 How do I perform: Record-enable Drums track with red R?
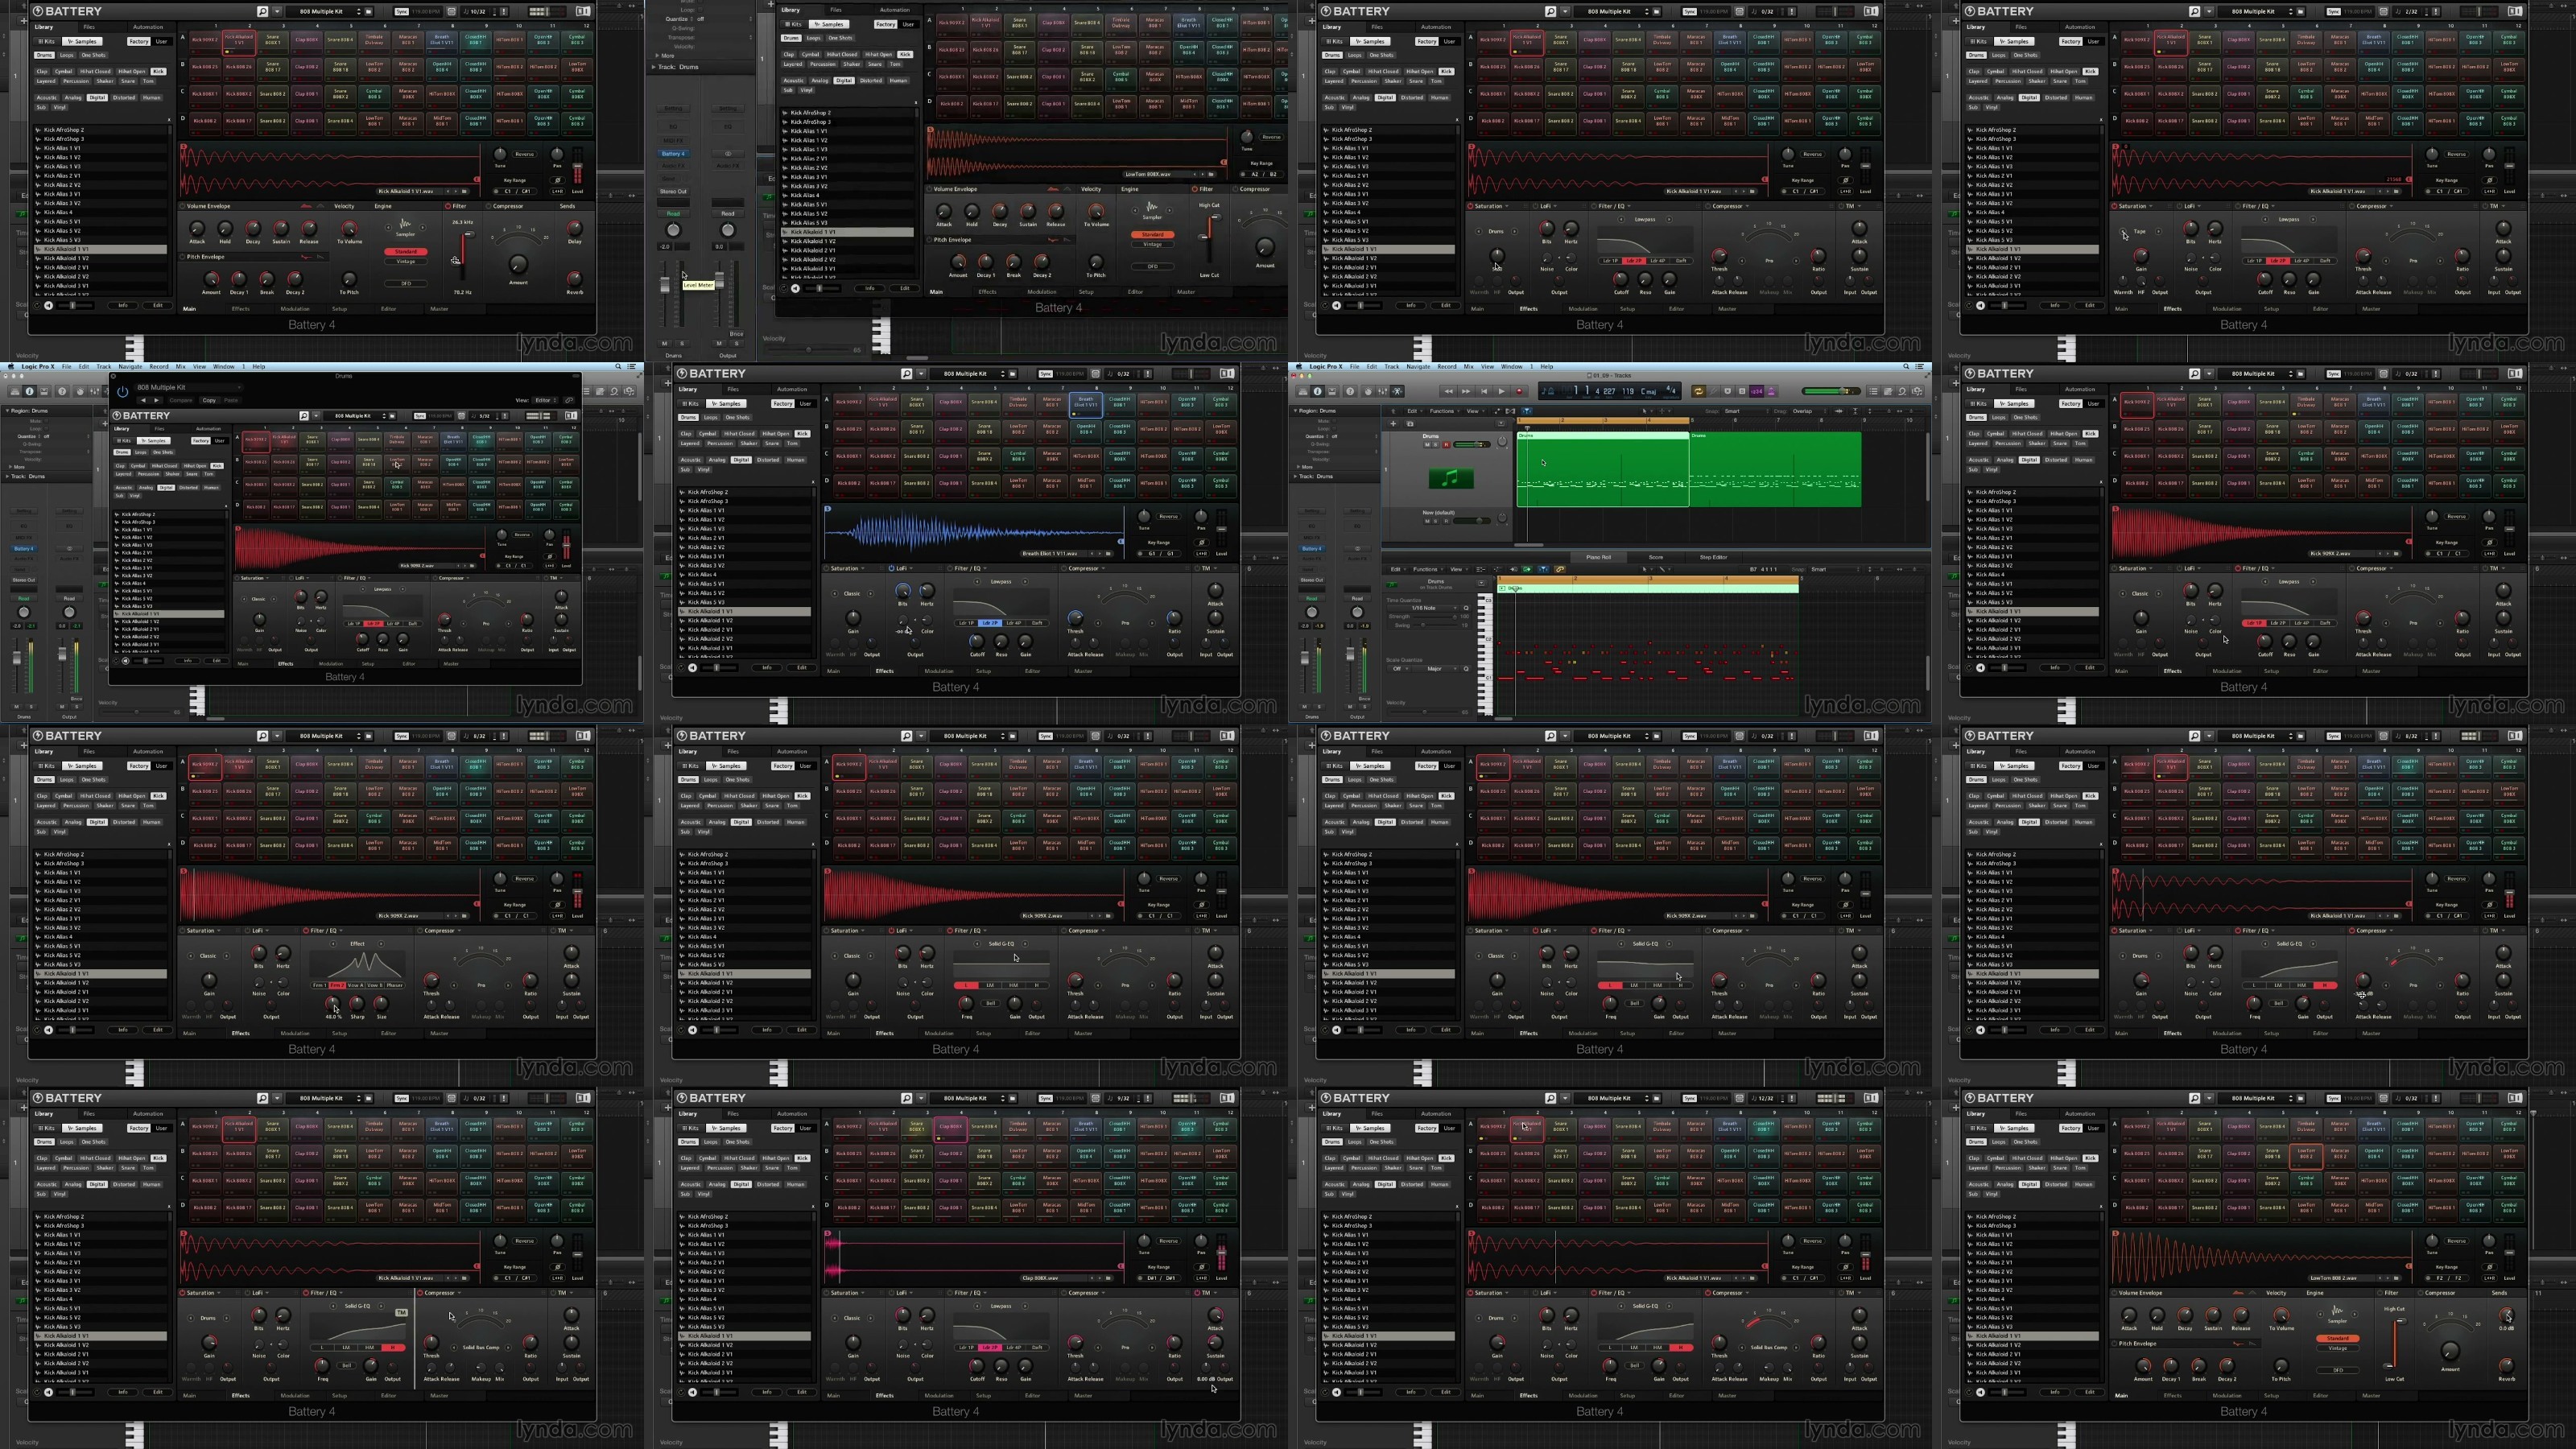point(1446,445)
